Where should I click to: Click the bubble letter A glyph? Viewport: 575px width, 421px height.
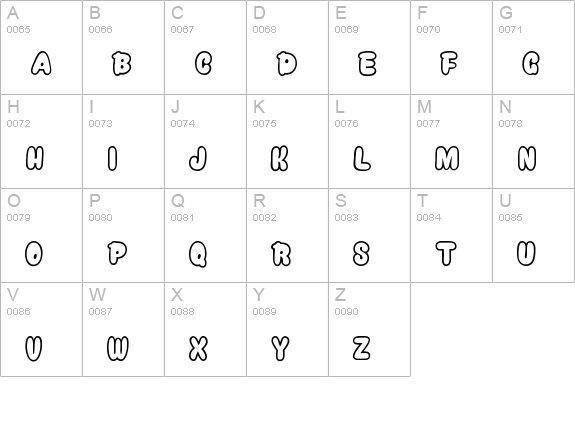(41, 63)
